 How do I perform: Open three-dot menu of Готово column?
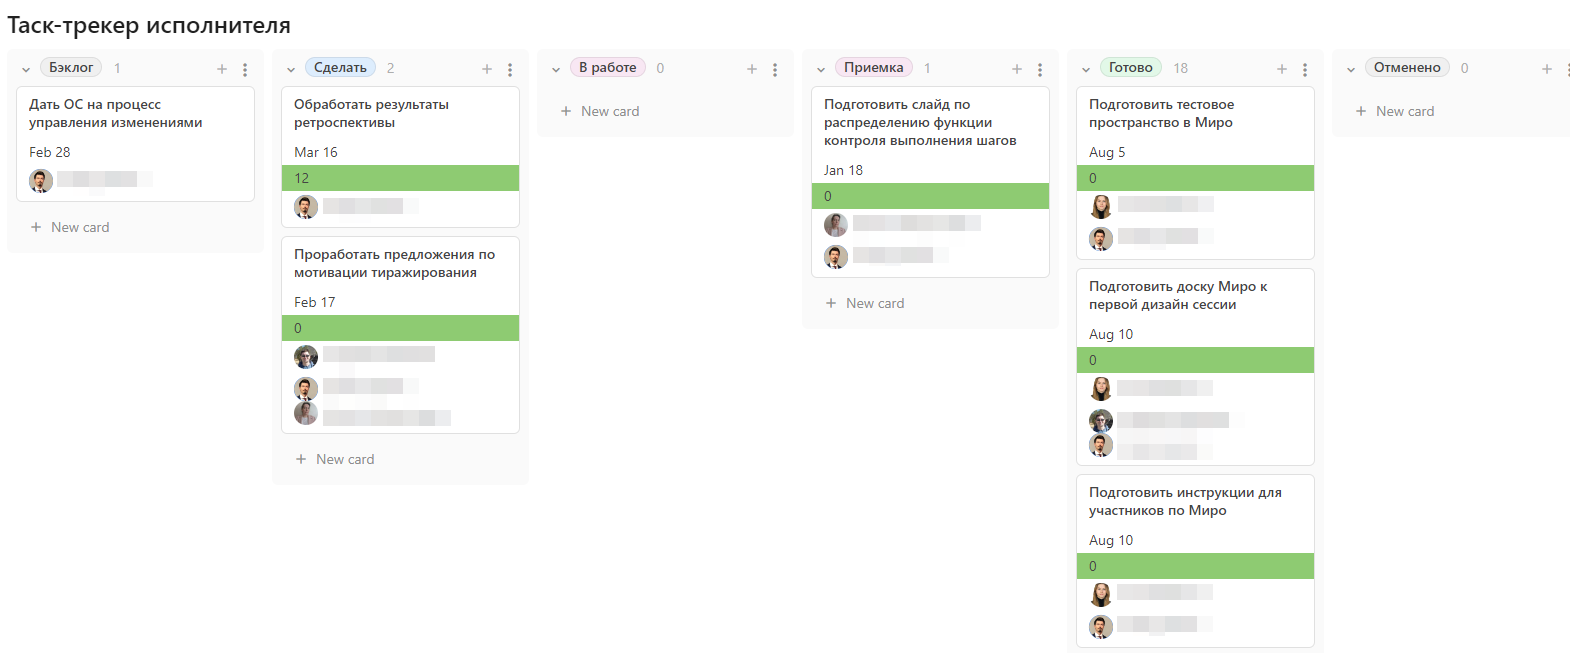tap(1305, 69)
